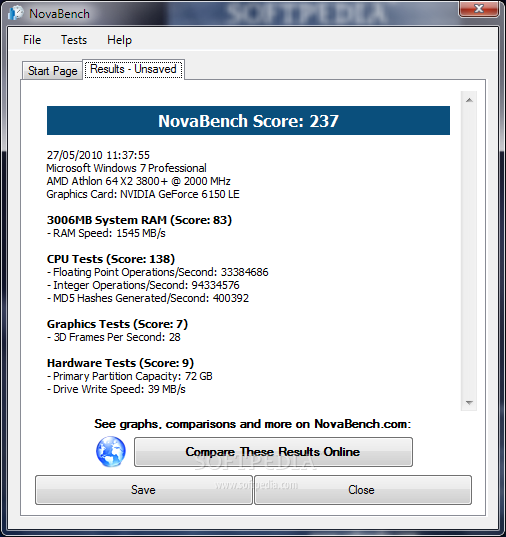Click Primary Partition Capacity: 72 GB
The height and width of the screenshot is (537, 506).
[129, 376]
